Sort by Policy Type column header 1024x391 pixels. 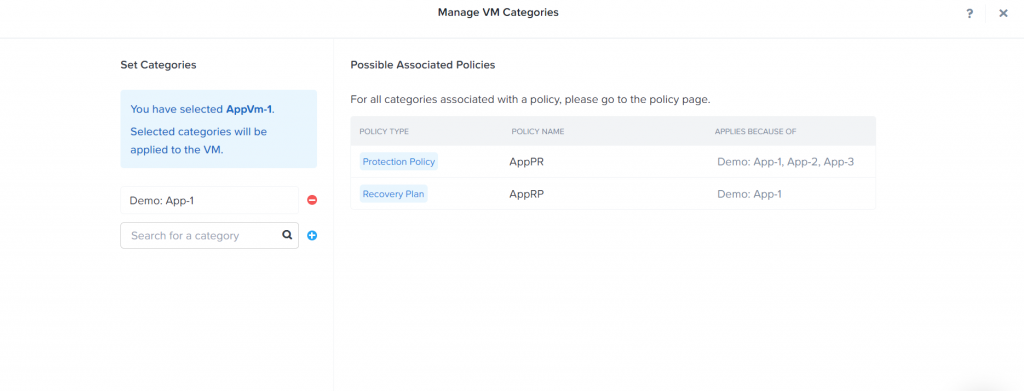click(x=384, y=131)
